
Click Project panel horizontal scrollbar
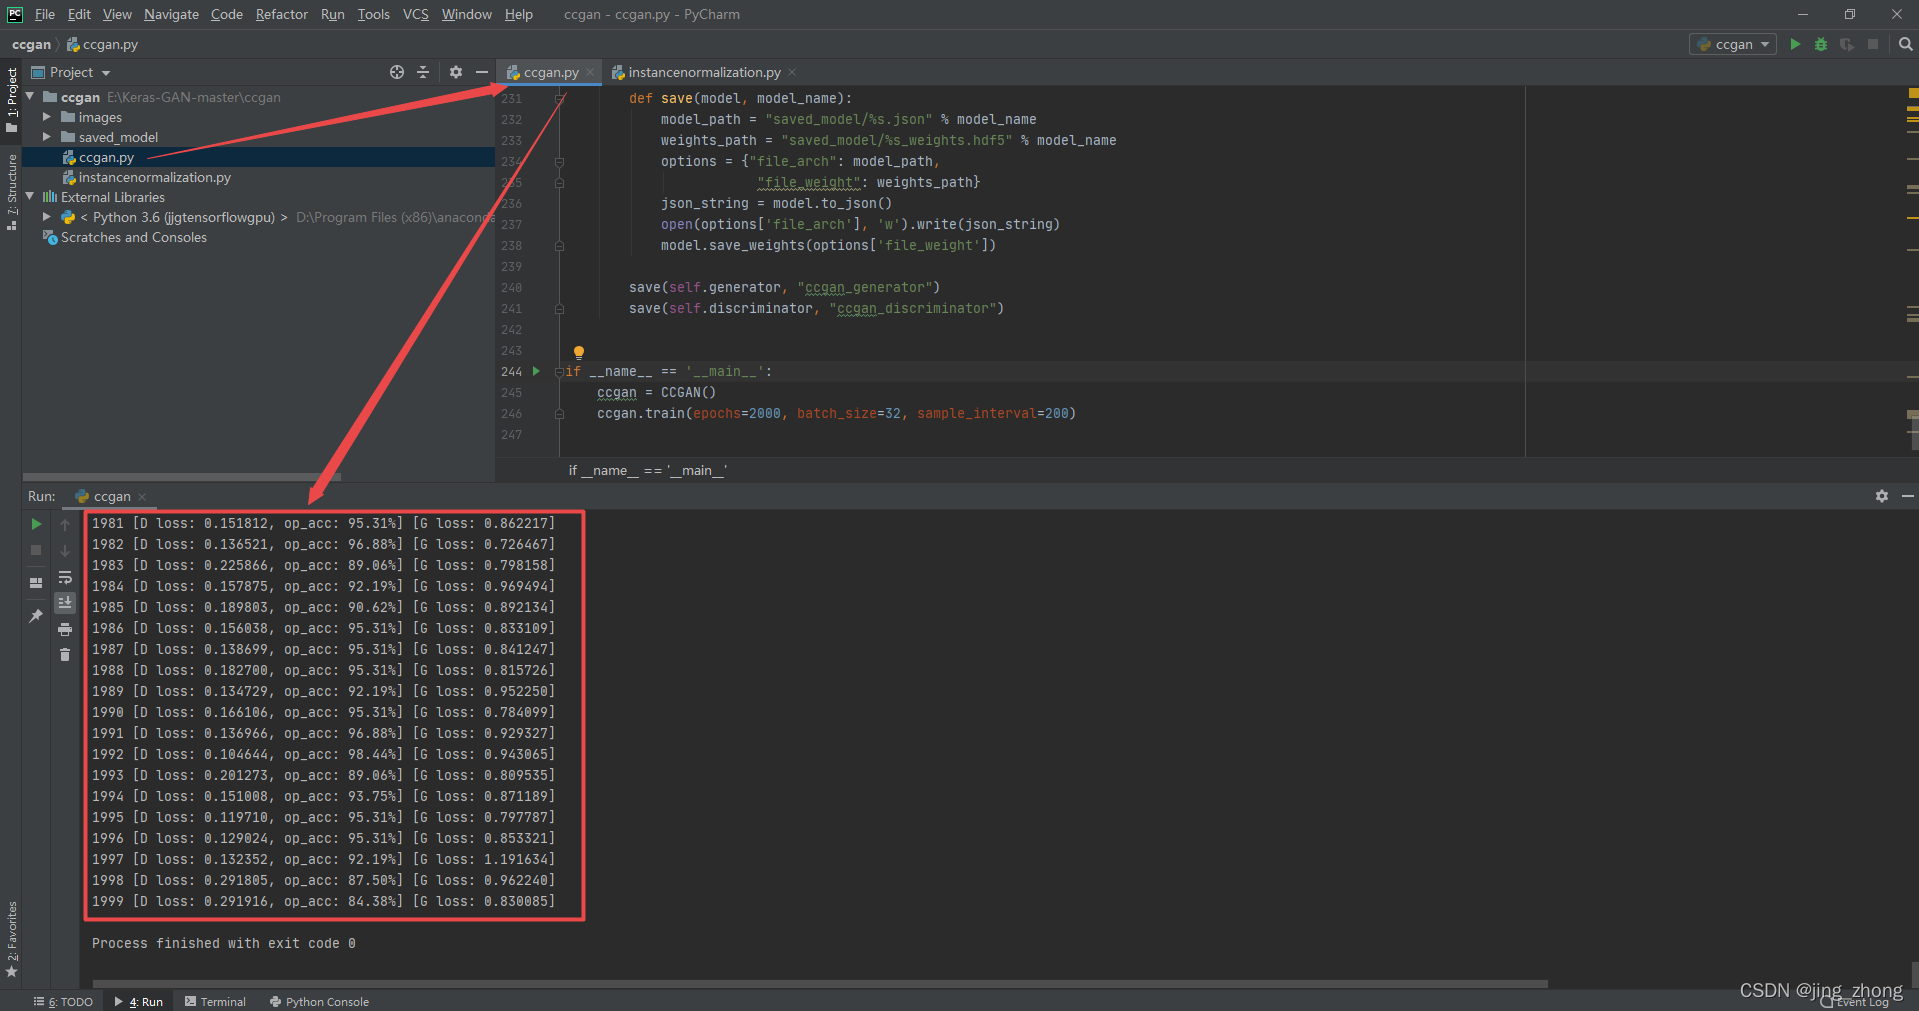(x=181, y=477)
